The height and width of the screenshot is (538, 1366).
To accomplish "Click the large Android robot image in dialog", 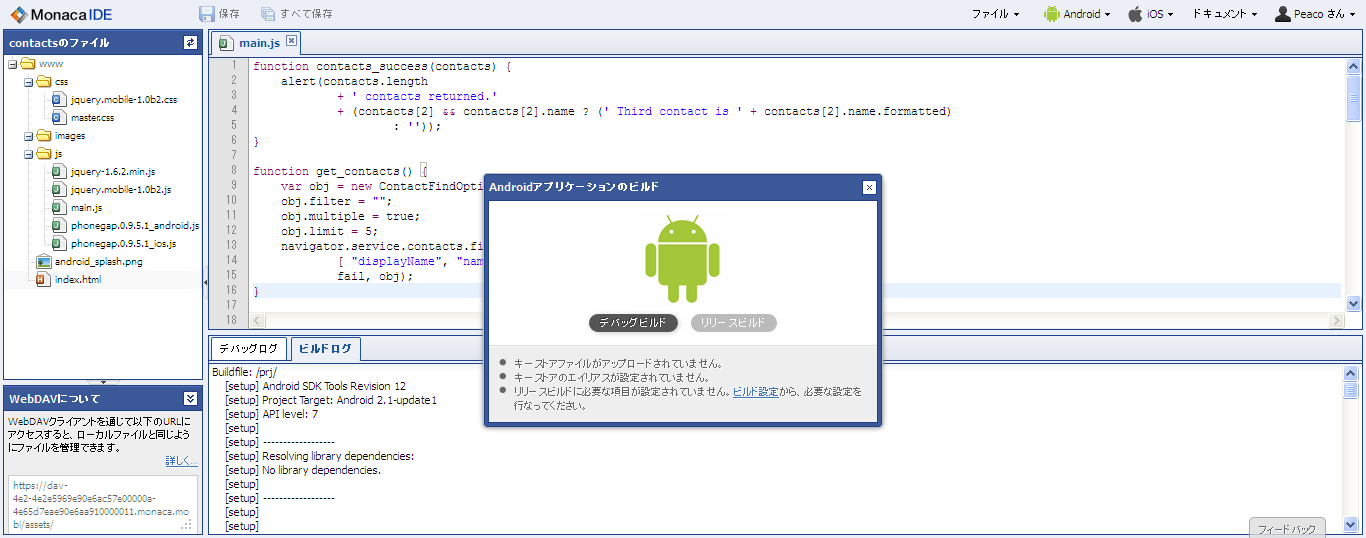I will [681, 259].
